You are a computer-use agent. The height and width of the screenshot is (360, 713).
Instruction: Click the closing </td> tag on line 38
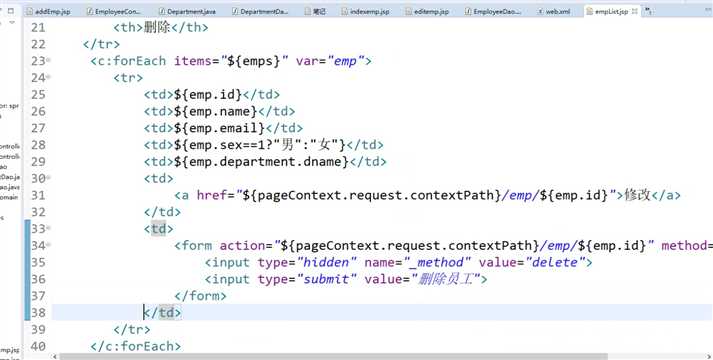(x=162, y=313)
